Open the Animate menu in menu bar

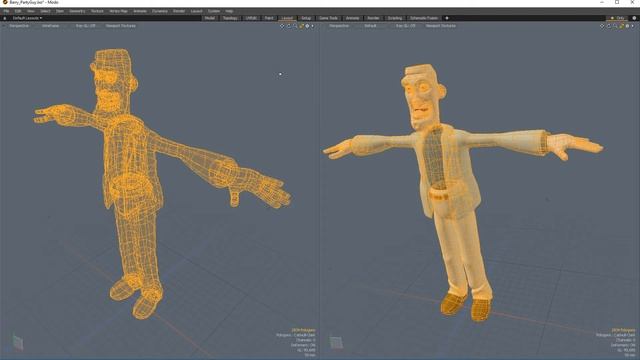[140, 11]
